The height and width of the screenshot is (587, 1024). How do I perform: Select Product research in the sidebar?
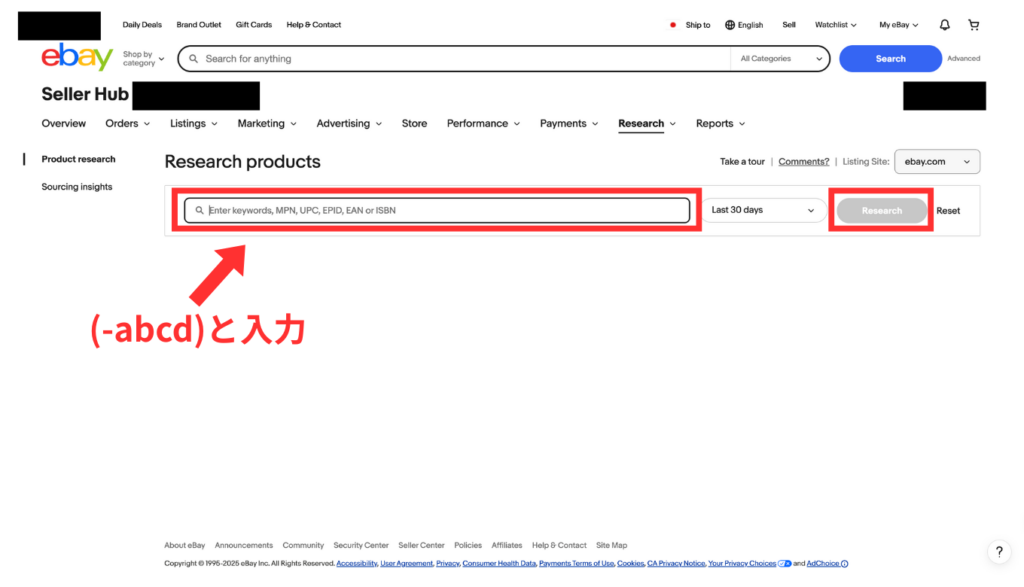[x=78, y=159]
